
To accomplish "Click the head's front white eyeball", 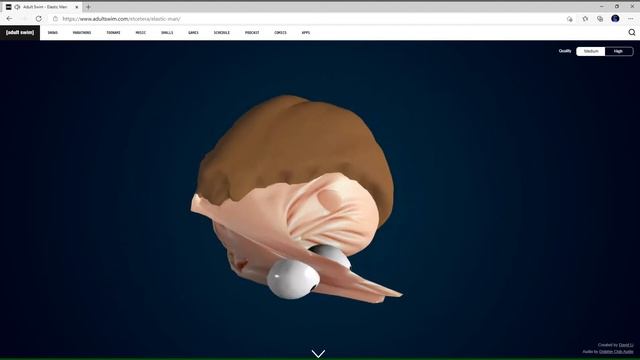I will pos(293,280).
